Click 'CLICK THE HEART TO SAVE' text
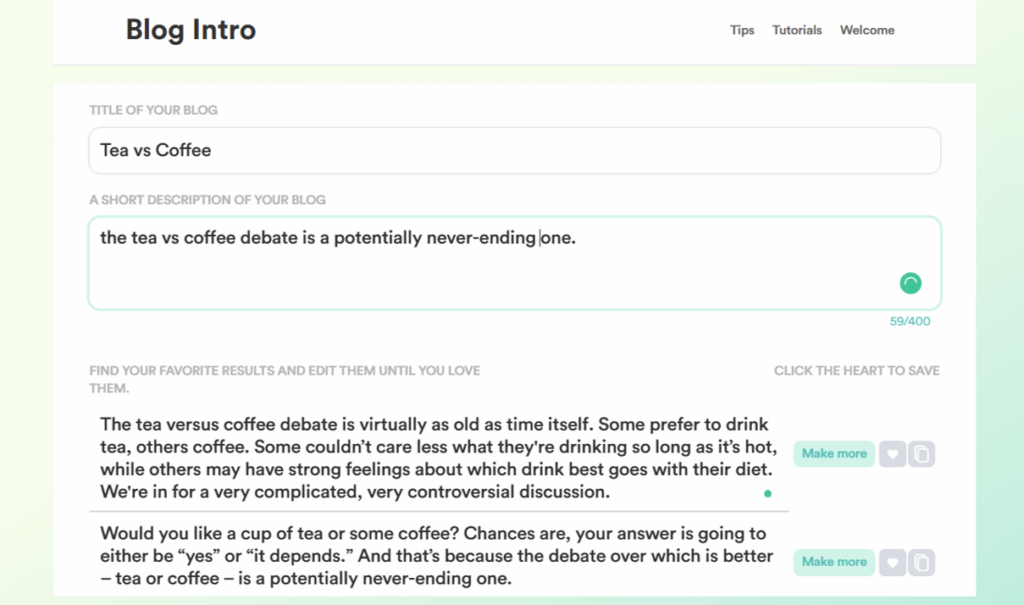 click(857, 370)
